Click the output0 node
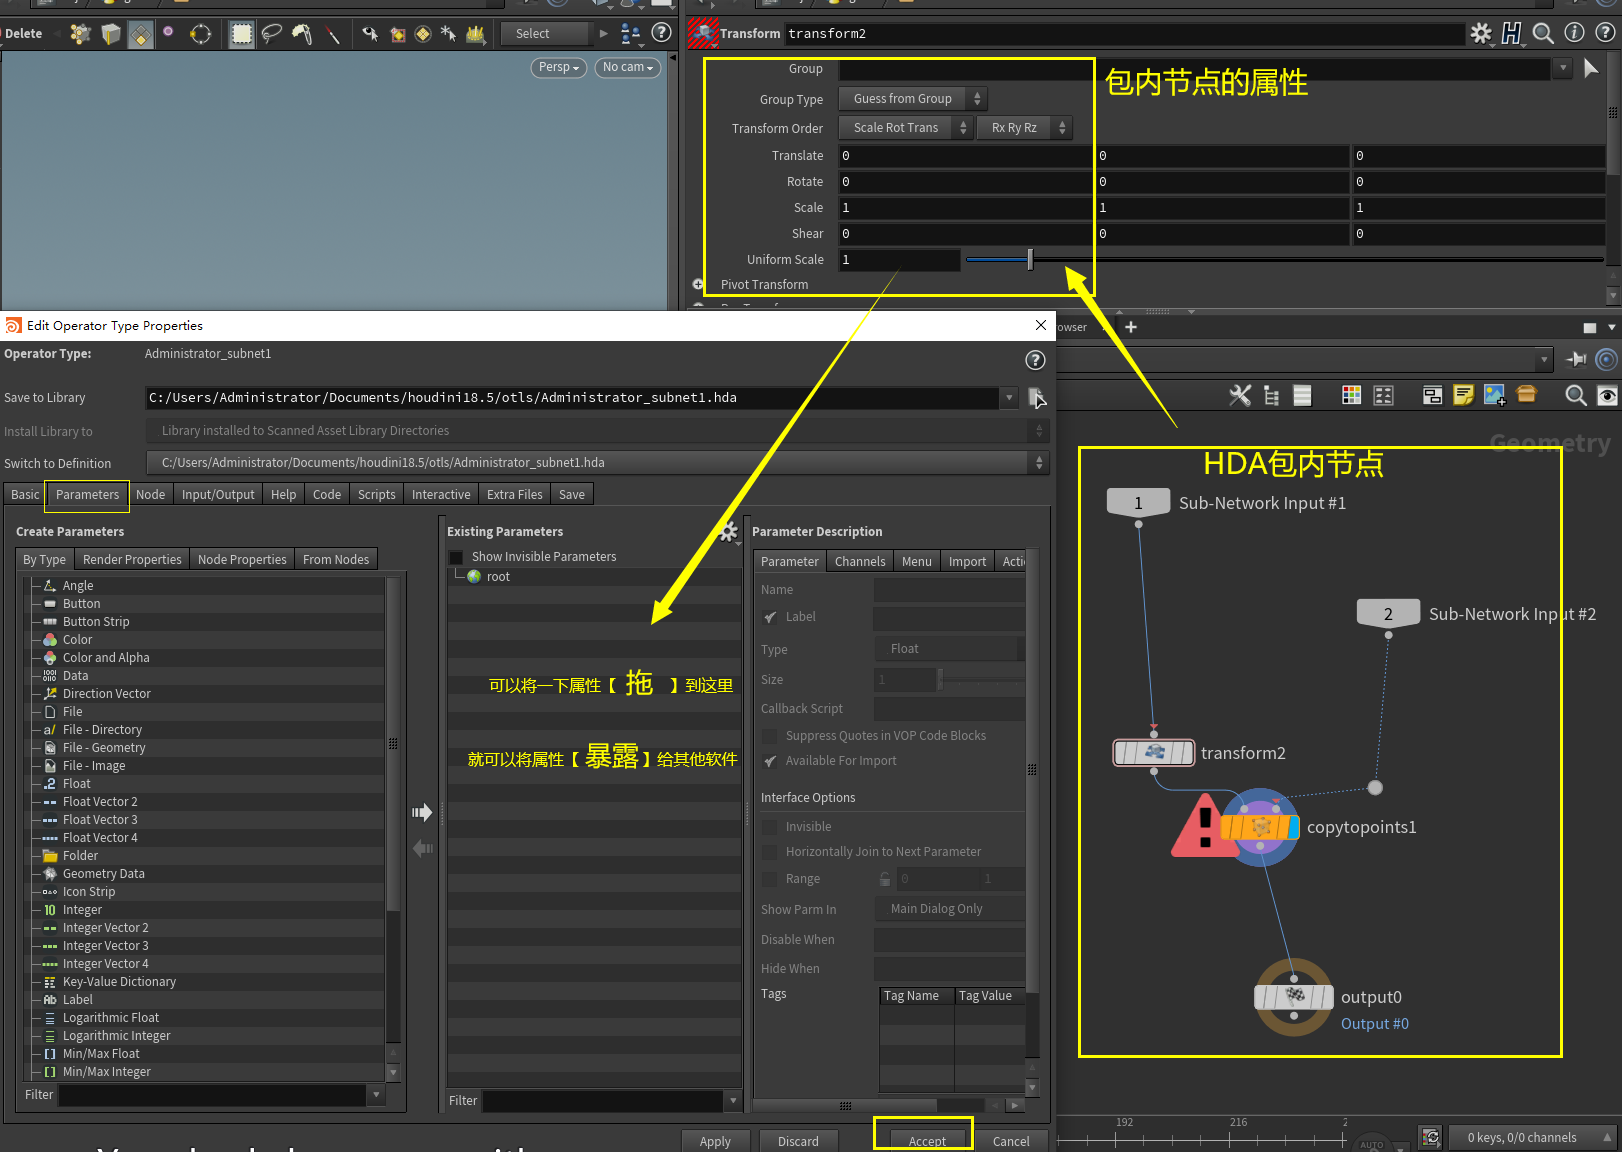Viewport: 1622px width, 1152px height. coord(1294,997)
